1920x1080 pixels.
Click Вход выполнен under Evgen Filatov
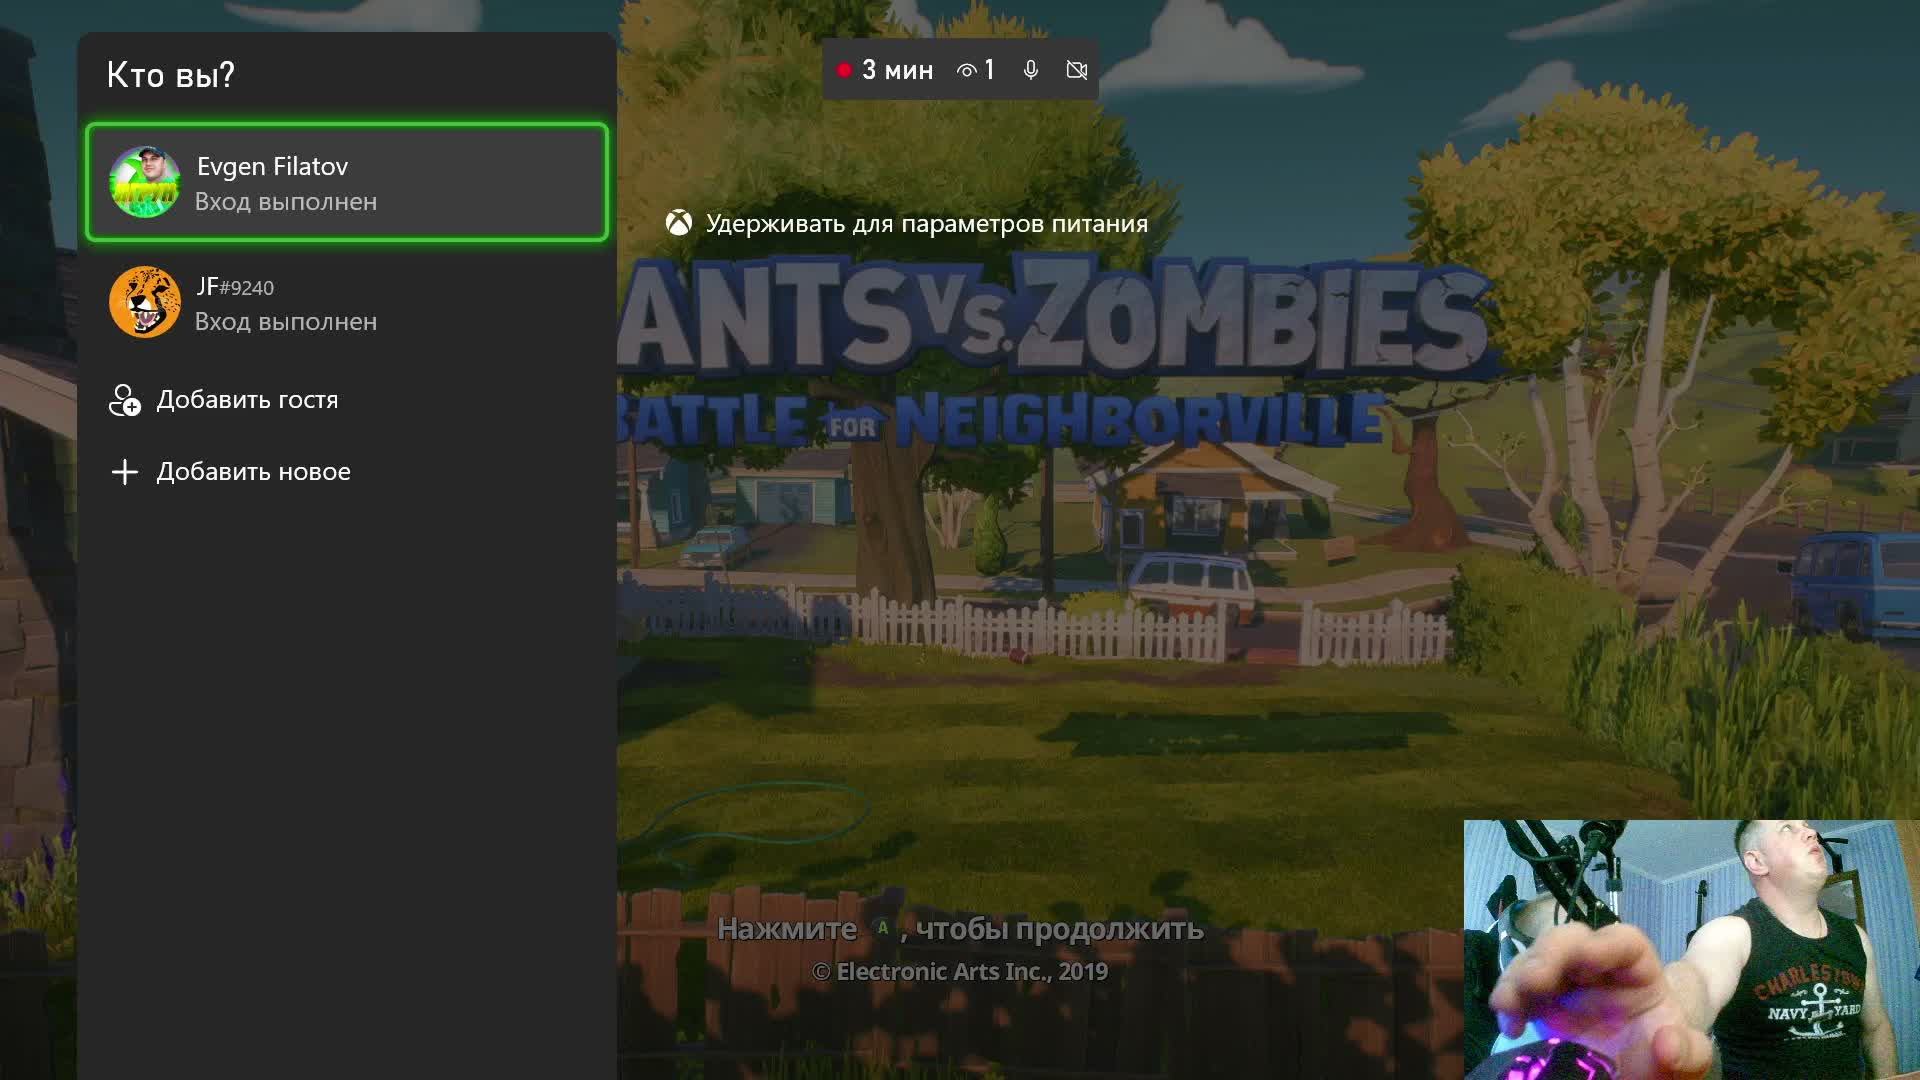(286, 202)
